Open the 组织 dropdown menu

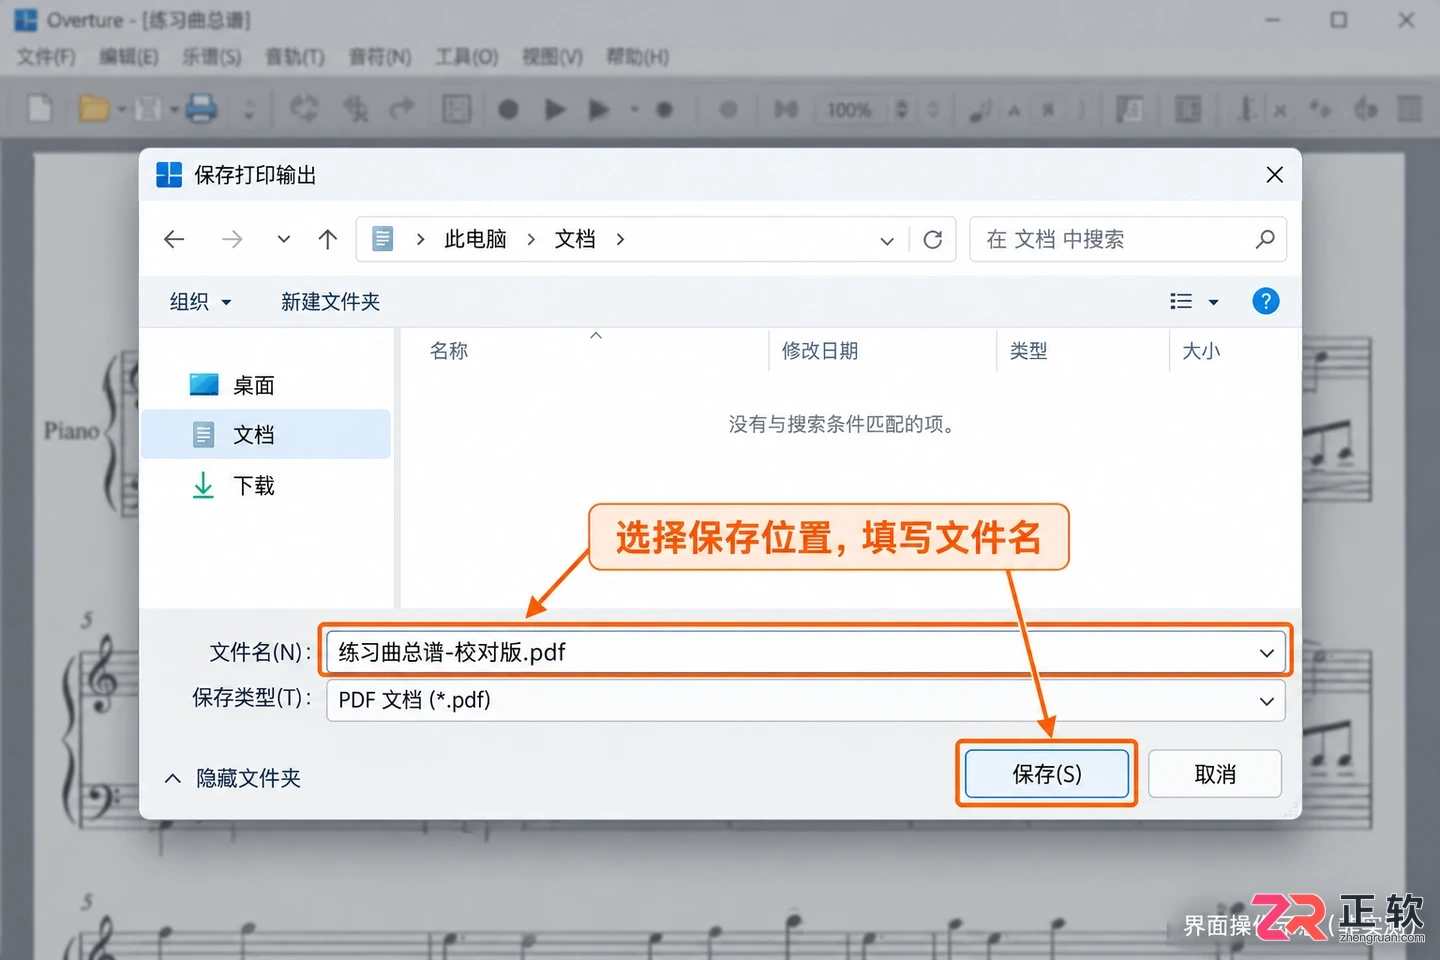(x=200, y=302)
